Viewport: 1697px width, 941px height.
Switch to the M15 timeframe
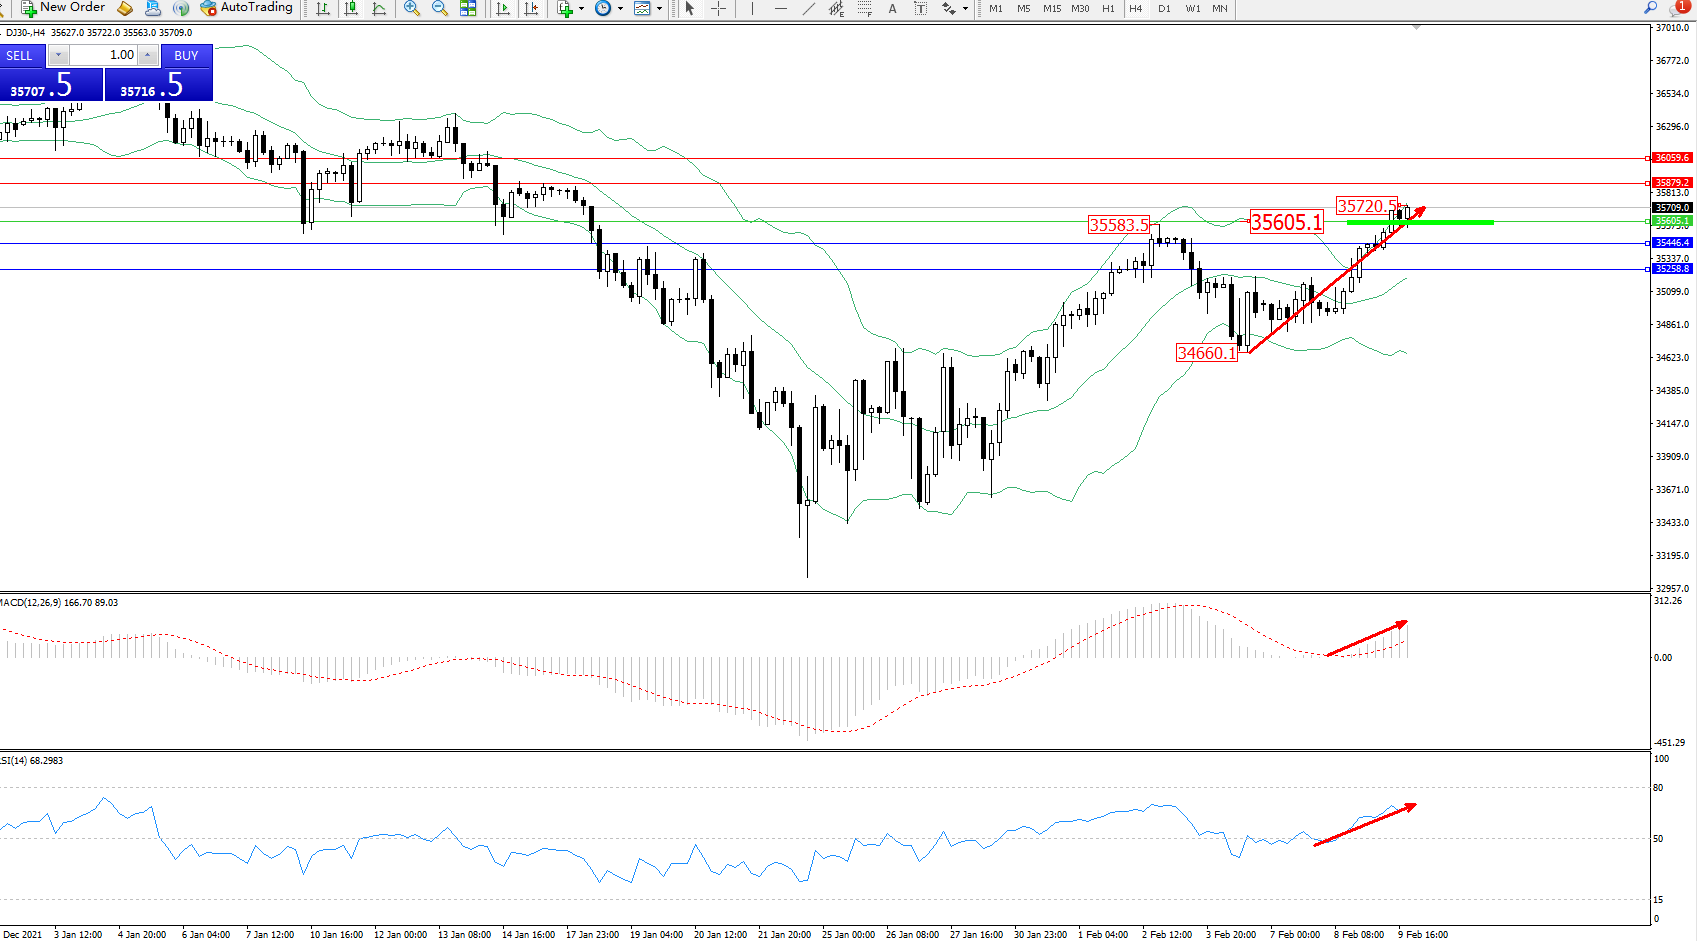(1052, 8)
